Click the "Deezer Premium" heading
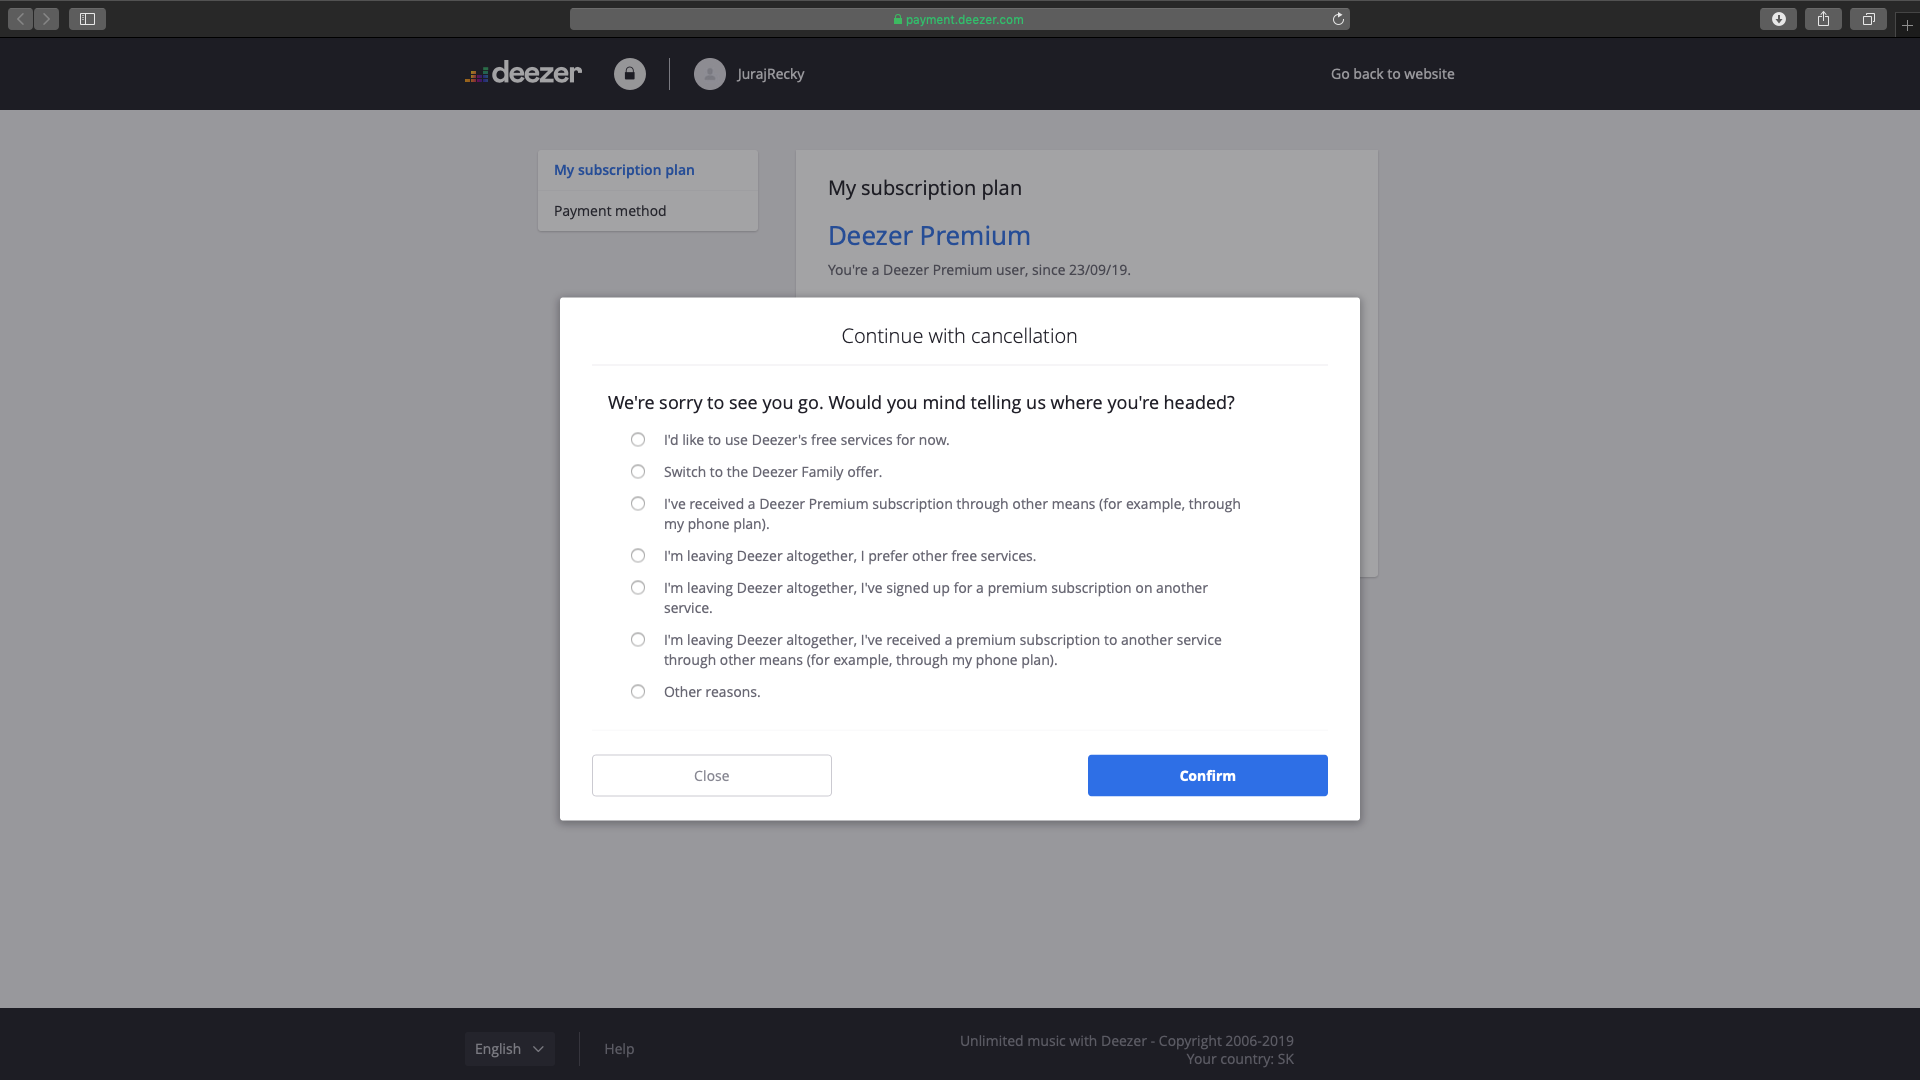The height and width of the screenshot is (1080, 1920). tap(929, 236)
